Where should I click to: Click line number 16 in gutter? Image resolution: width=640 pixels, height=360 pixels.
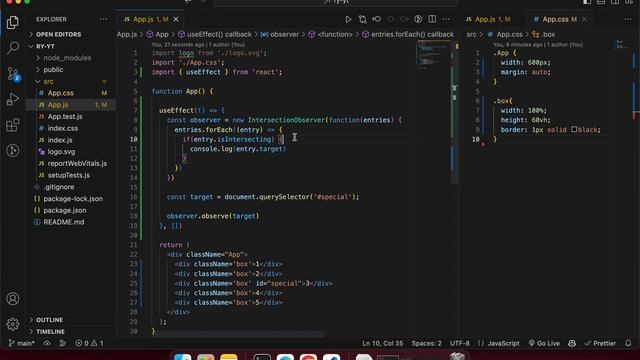click(134, 197)
